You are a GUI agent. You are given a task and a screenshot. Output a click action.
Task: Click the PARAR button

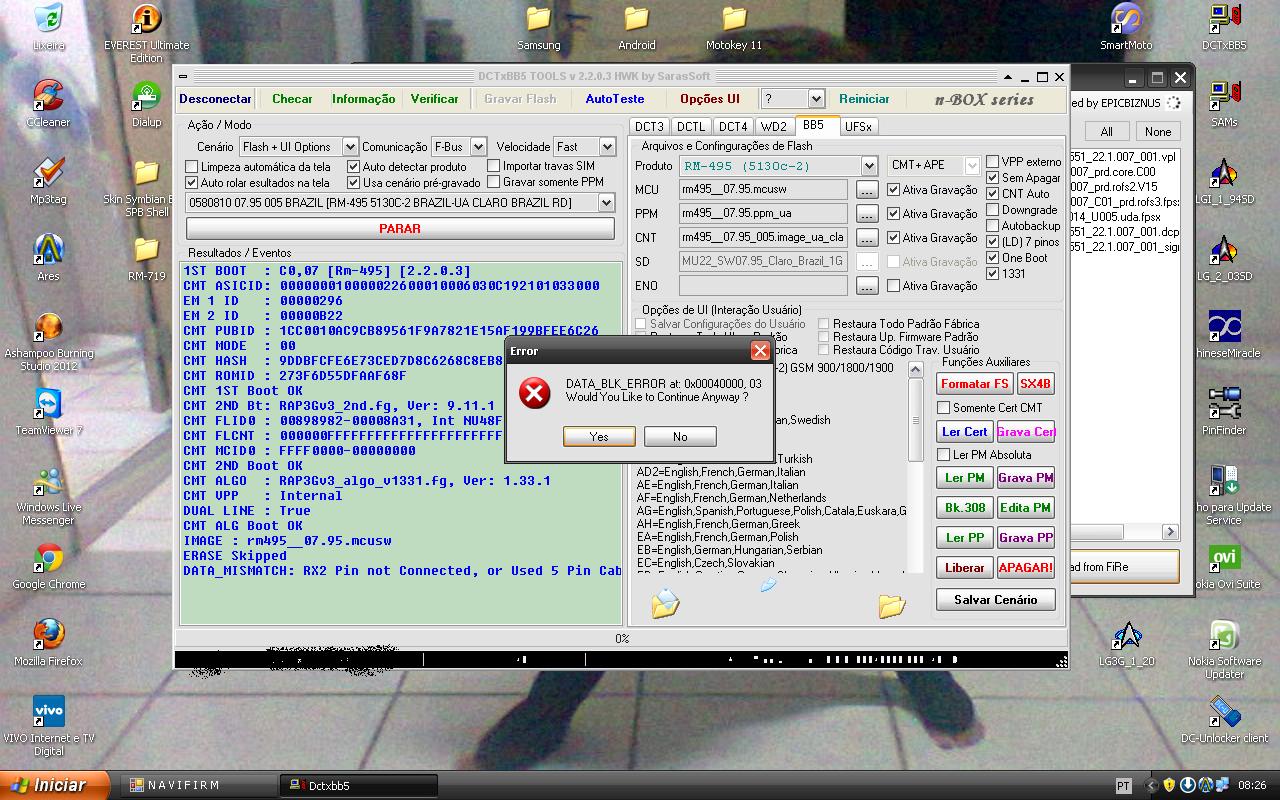click(400, 228)
